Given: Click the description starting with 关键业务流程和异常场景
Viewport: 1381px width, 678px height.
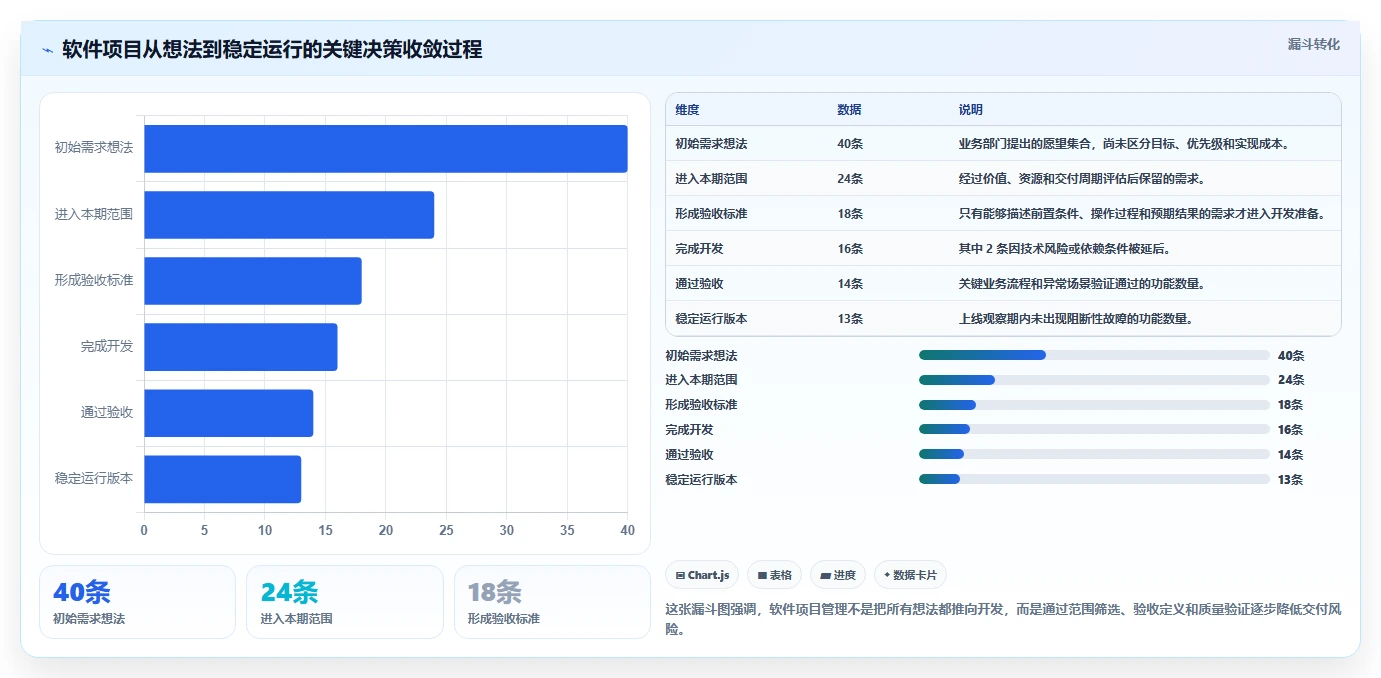Looking at the screenshot, I should (1082, 284).
